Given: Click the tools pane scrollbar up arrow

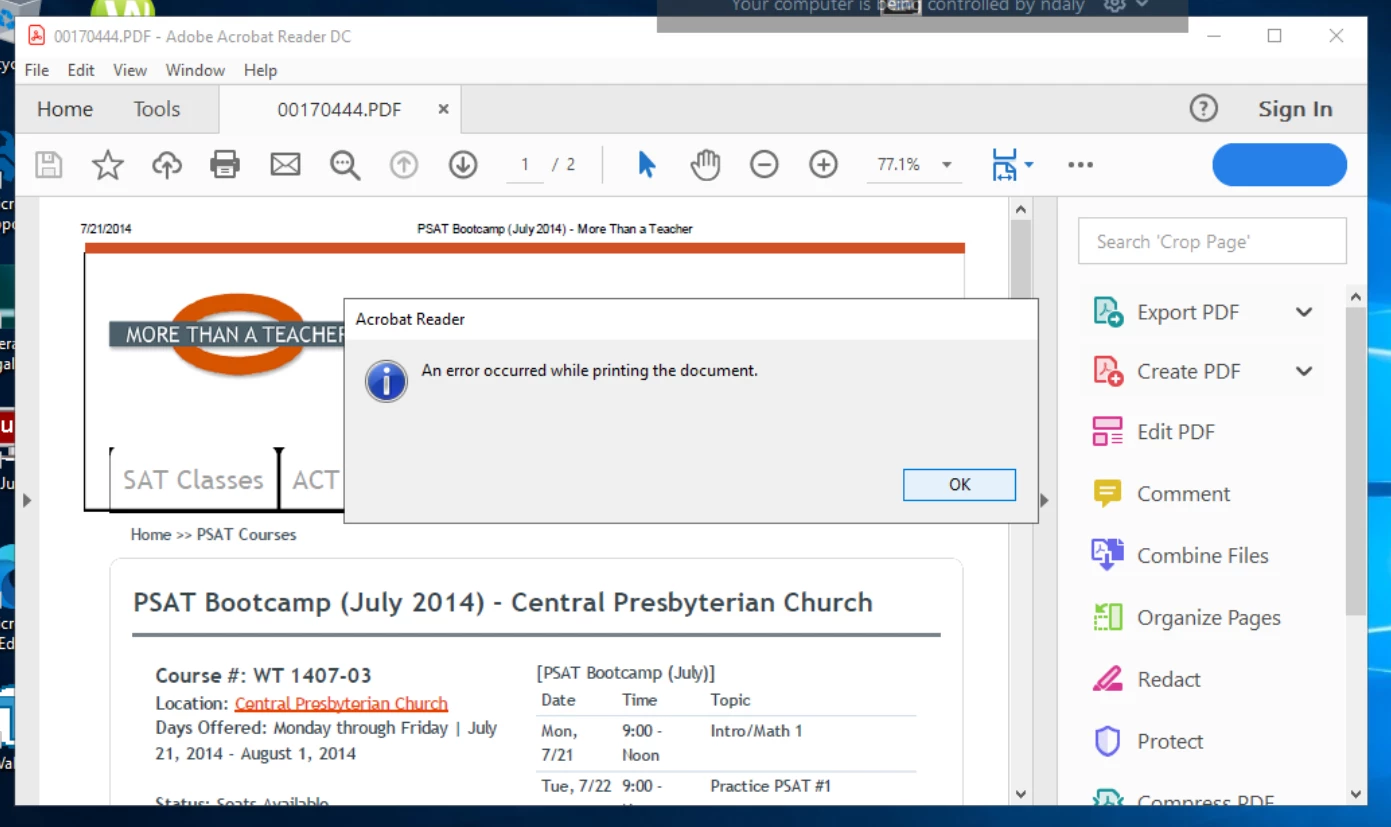Looking at the screenshot, I should point(1355,297).
